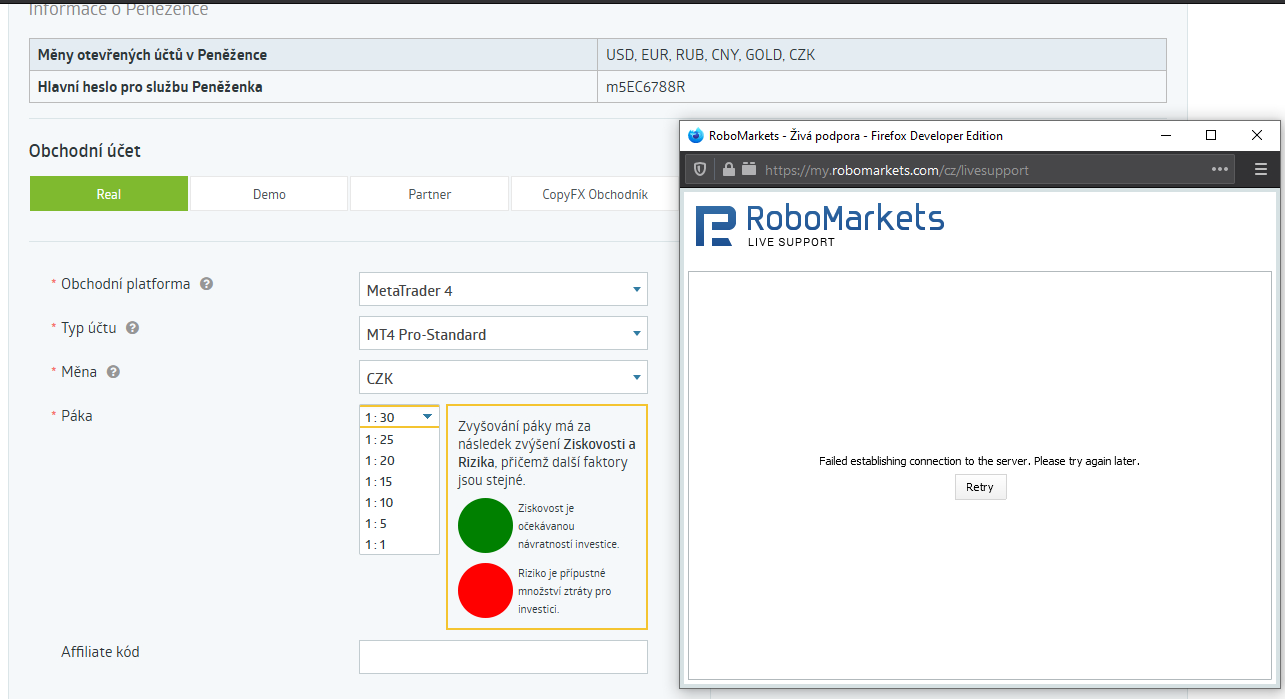Click help icon next to Měna
Viewport: 1285px width, 699px height.
pyautogui.click(x=113, y=372)
